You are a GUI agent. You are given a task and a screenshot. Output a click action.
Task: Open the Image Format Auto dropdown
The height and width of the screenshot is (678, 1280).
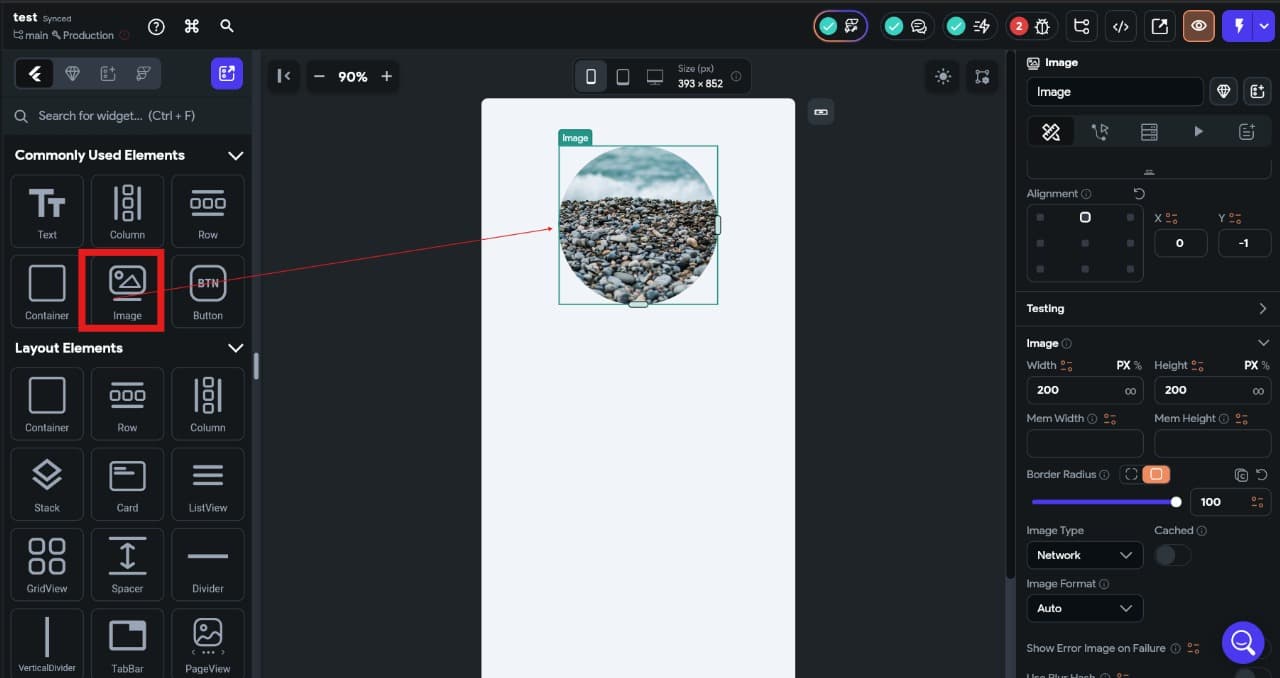tap(1084, 608)
